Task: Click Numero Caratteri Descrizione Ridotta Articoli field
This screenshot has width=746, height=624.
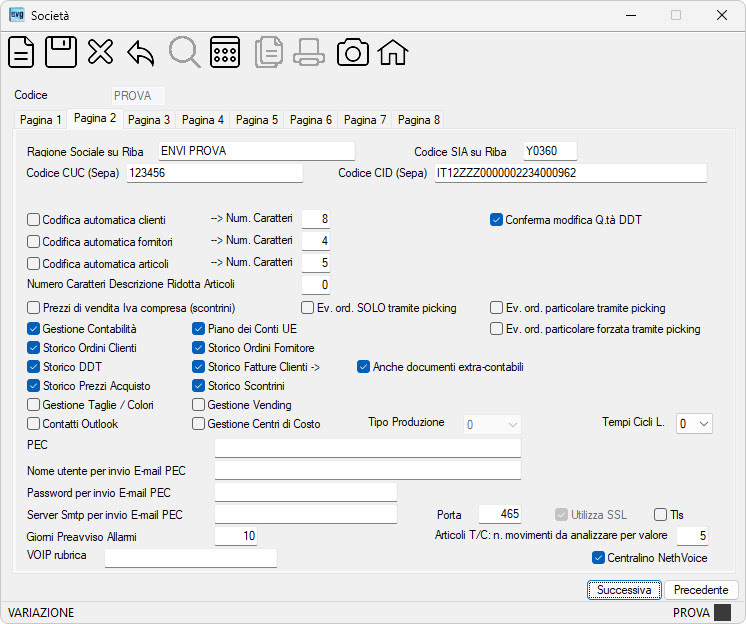Action: click(316, 285)
